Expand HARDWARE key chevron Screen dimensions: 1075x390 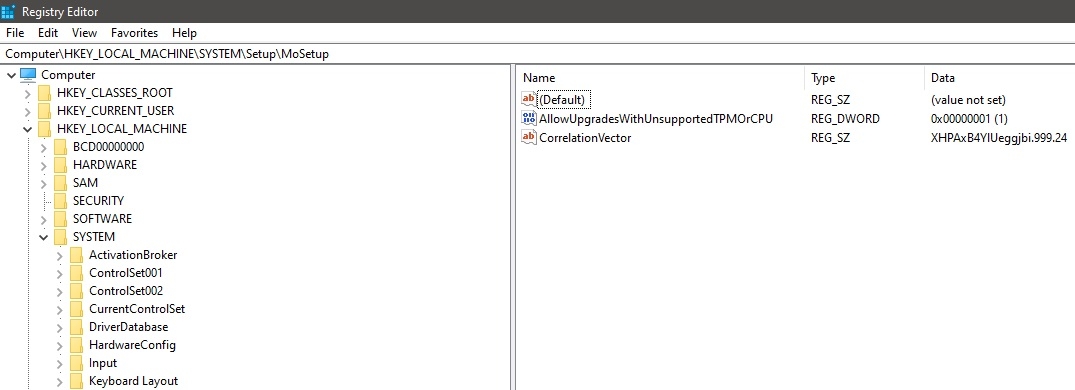[43, 165]
